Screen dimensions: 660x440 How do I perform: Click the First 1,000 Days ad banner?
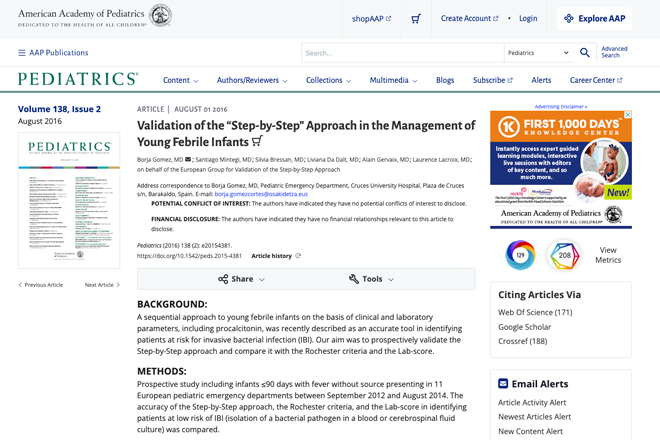point(561,170)
